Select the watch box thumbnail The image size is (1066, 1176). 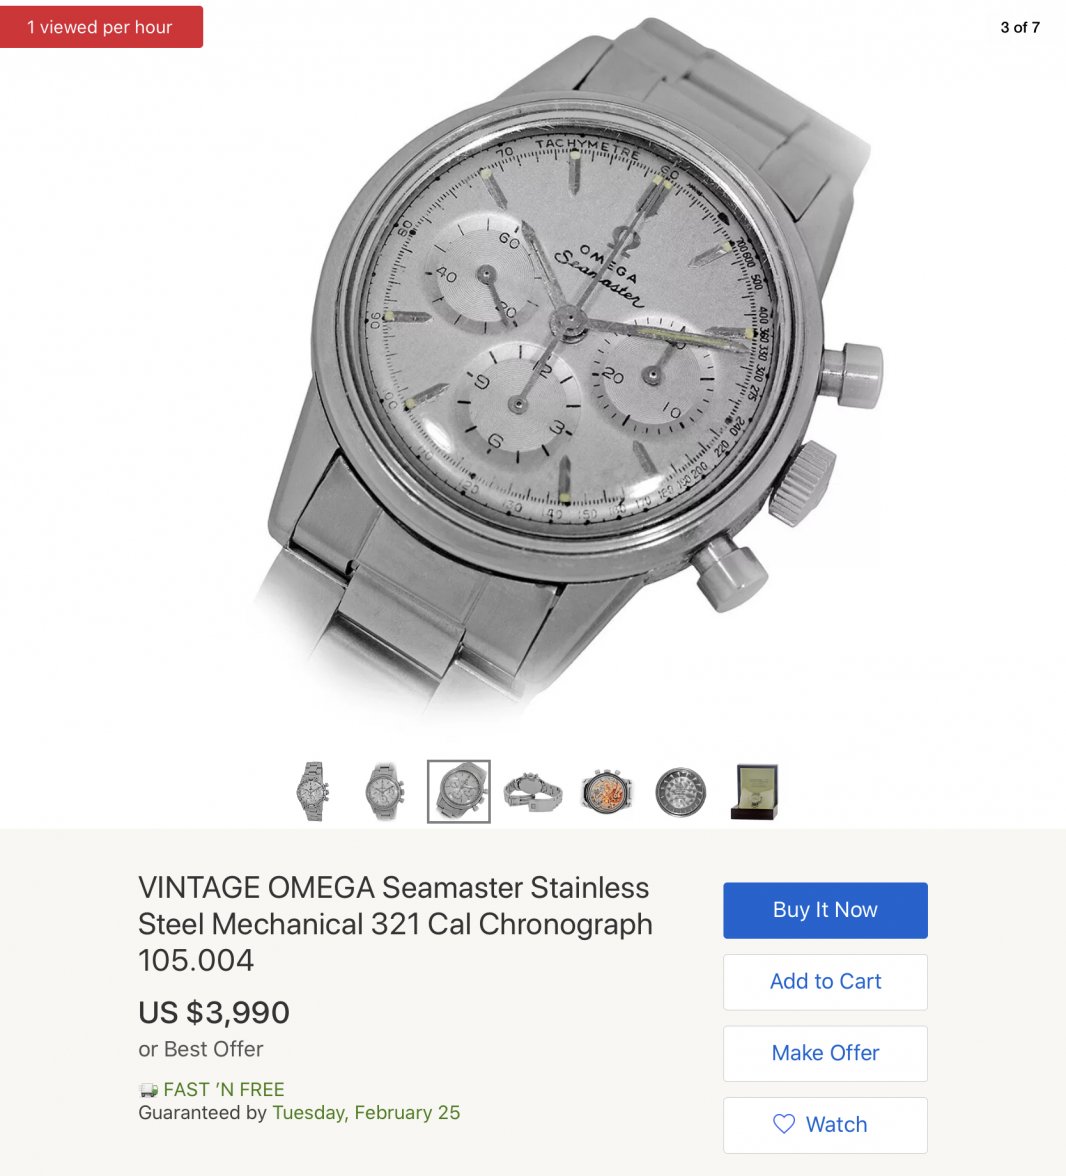[754, 791]
